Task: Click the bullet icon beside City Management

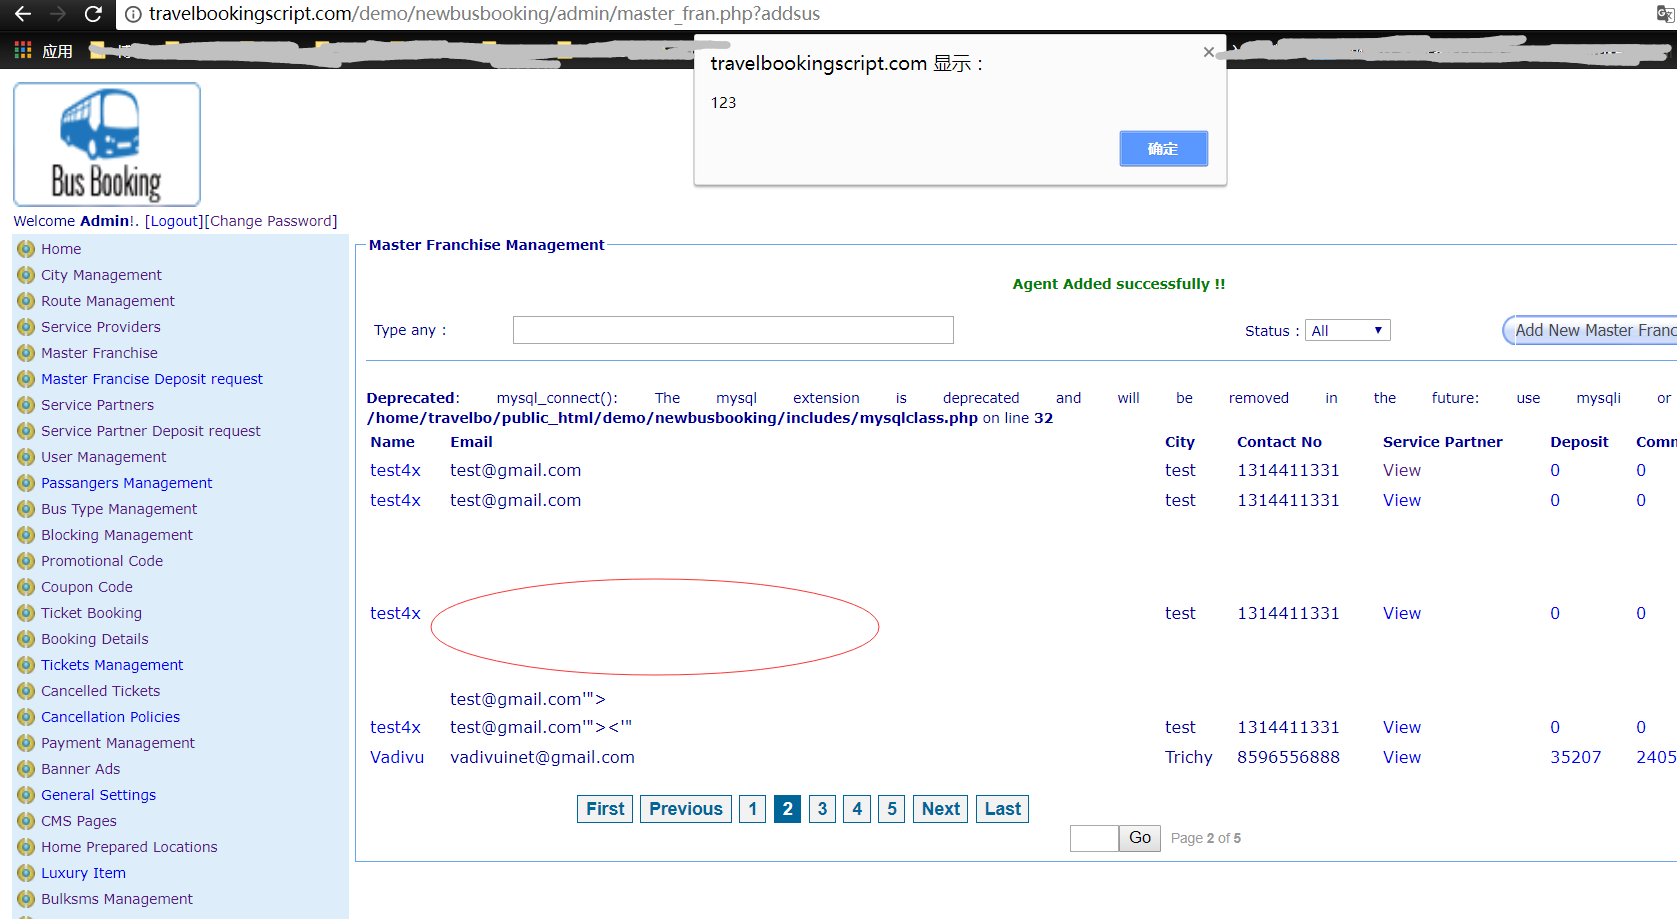Action: point(26,275)
